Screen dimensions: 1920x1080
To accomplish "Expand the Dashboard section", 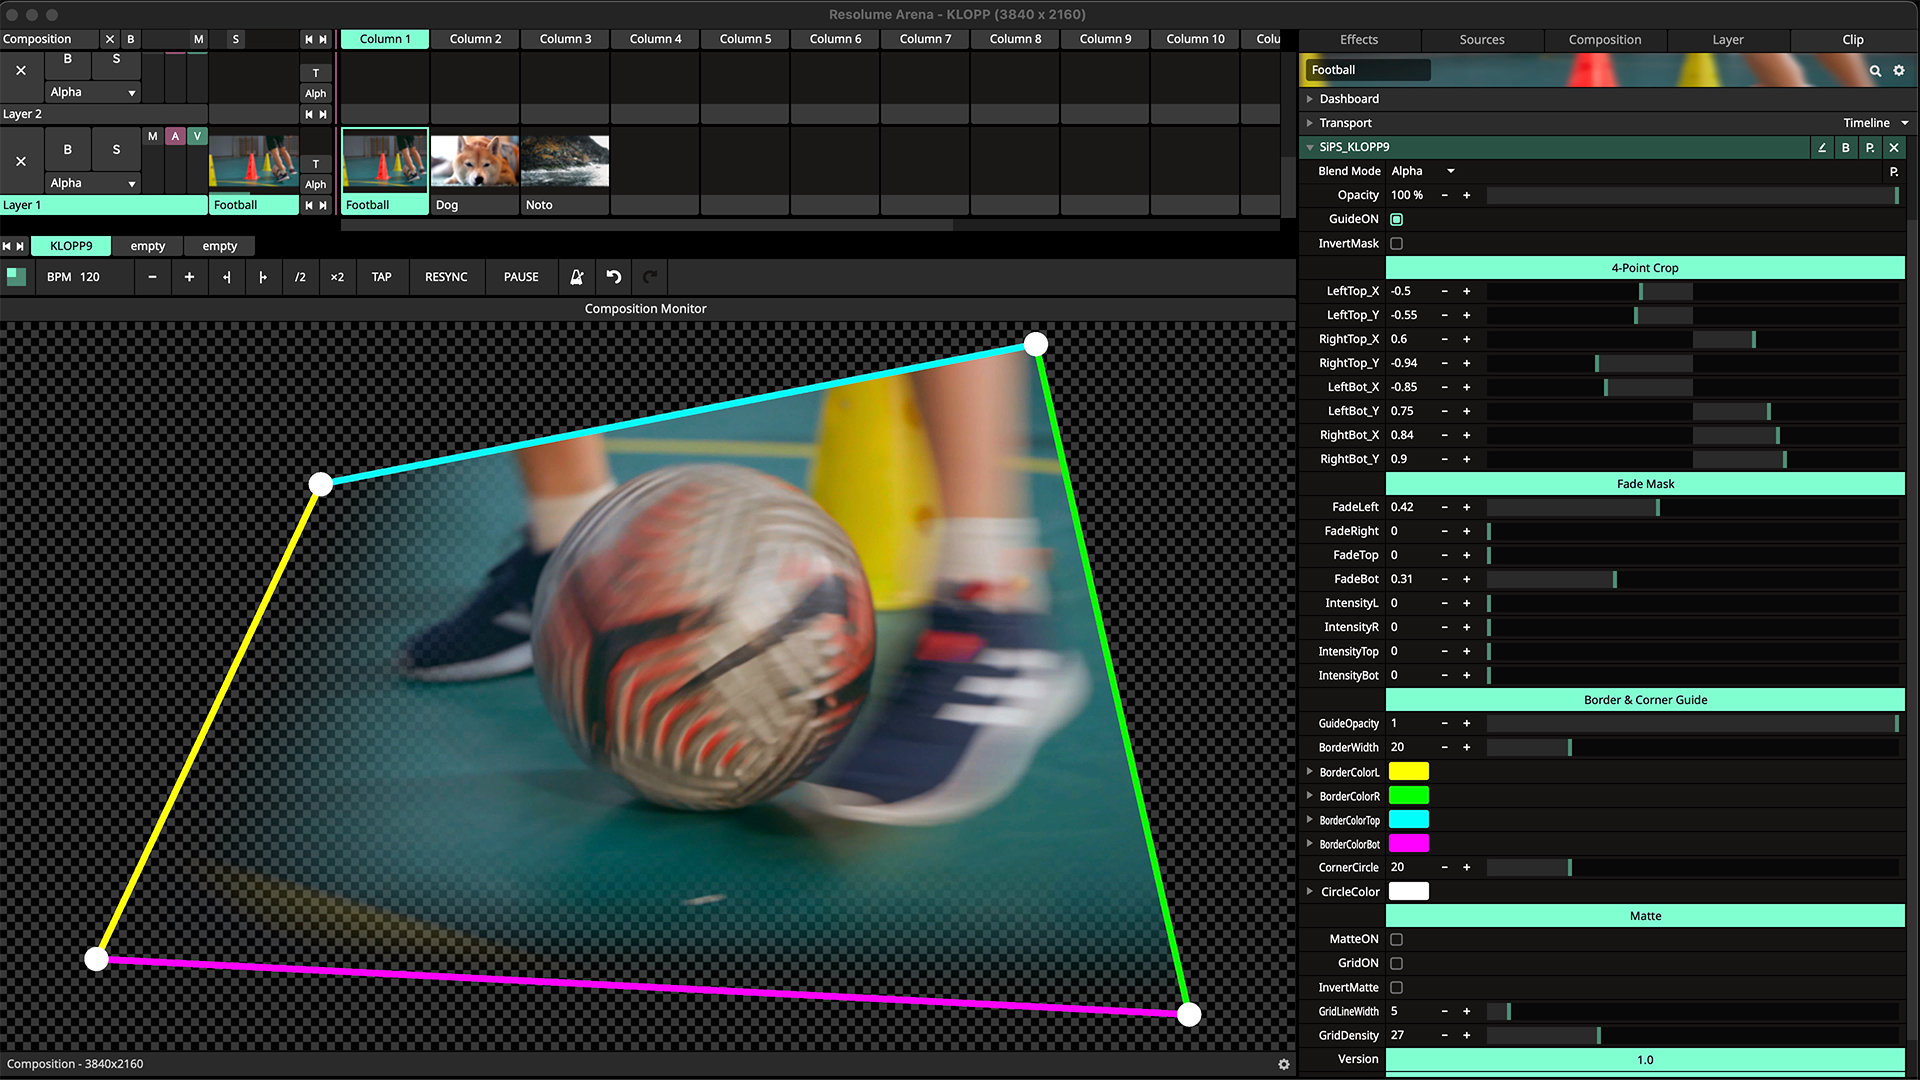I will coord(1309,99).
